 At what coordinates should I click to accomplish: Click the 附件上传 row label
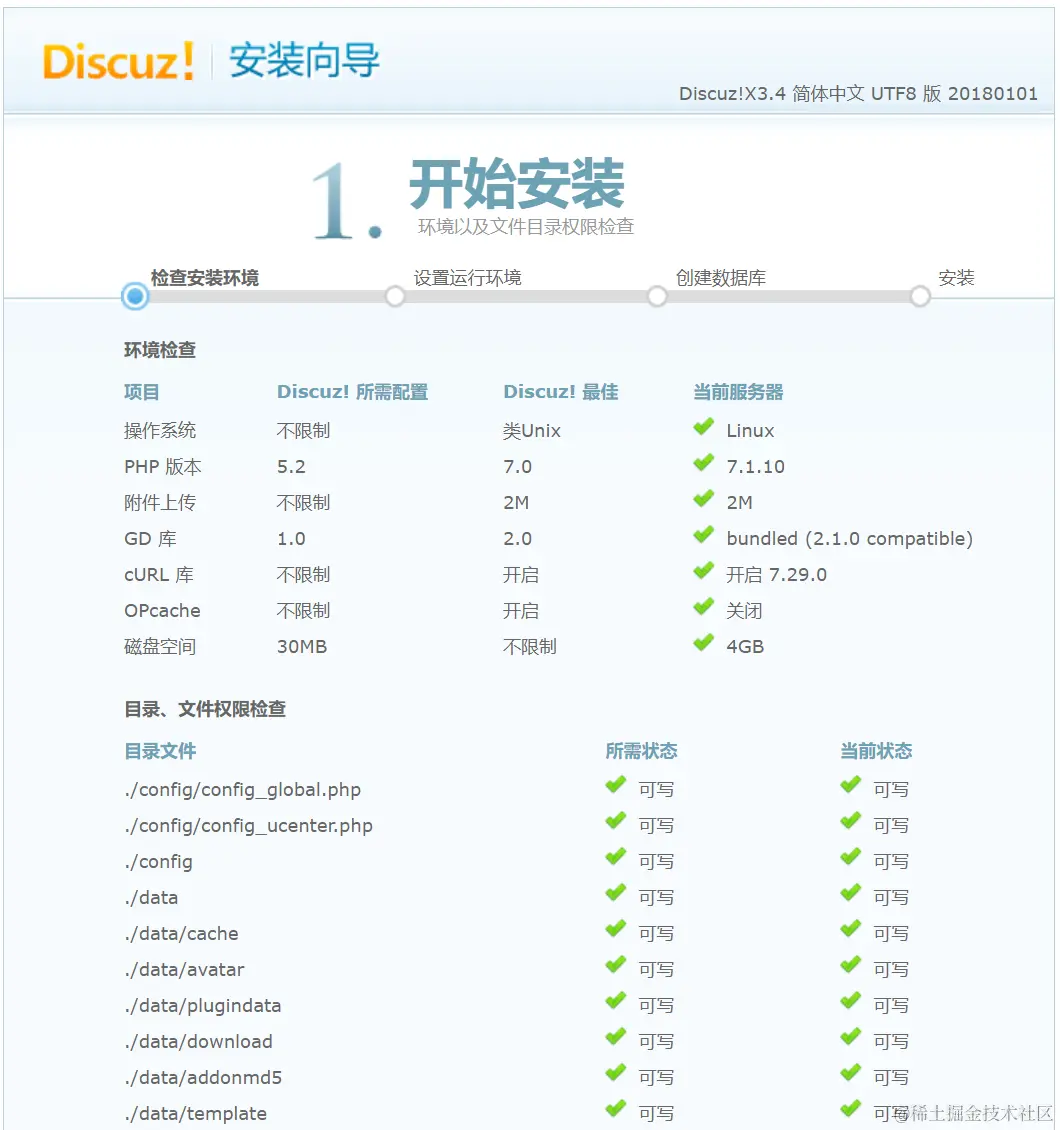click(160, 503)
